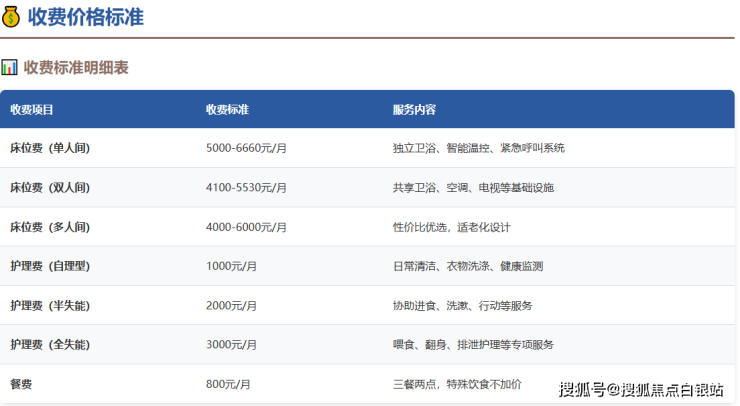The width and height of the screenshot is (740, 406).
Task: Select the 护理费（全失能）row label
Action: coord(50,344)
